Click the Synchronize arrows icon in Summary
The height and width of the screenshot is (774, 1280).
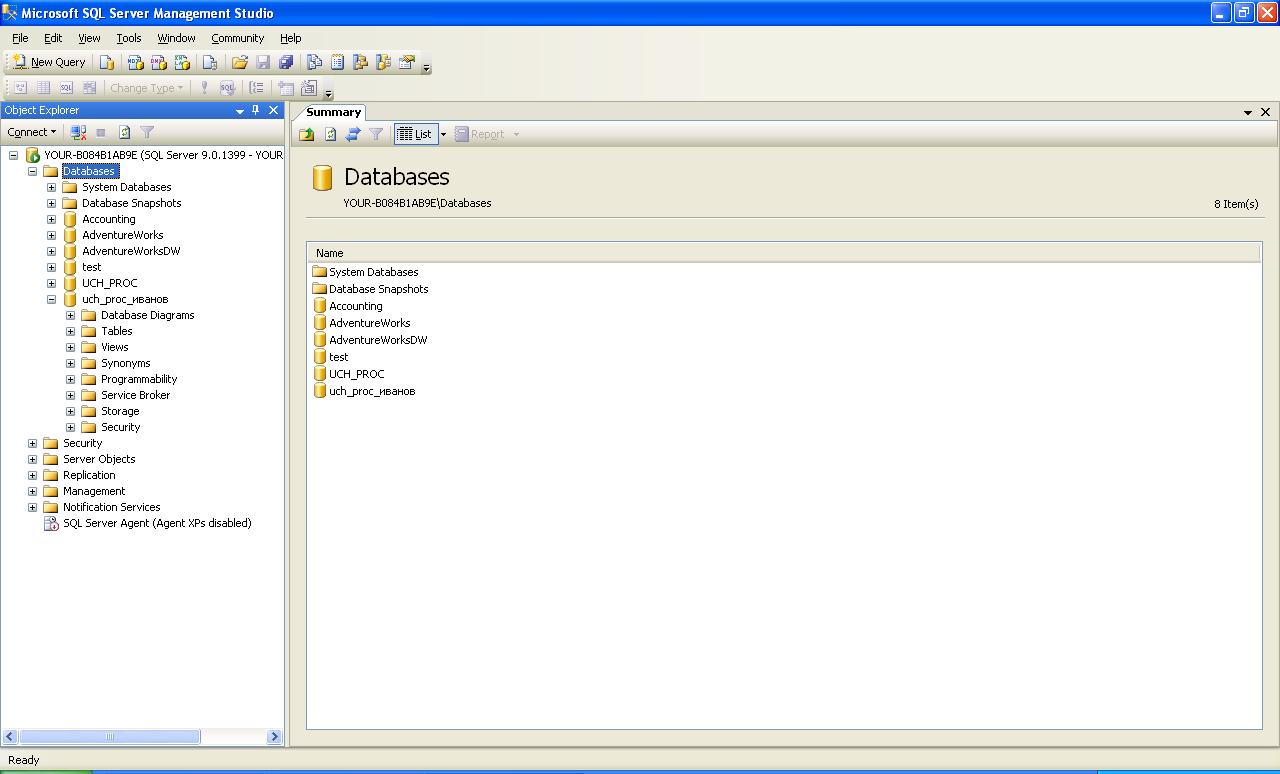point(353,134)
